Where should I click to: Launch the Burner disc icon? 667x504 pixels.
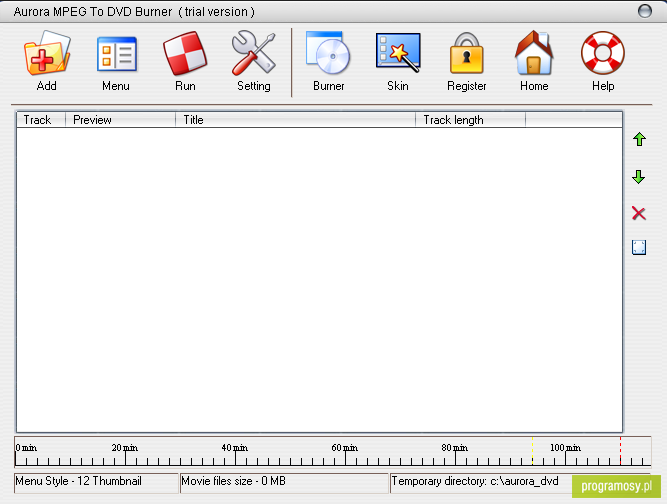tap(328, 52)
